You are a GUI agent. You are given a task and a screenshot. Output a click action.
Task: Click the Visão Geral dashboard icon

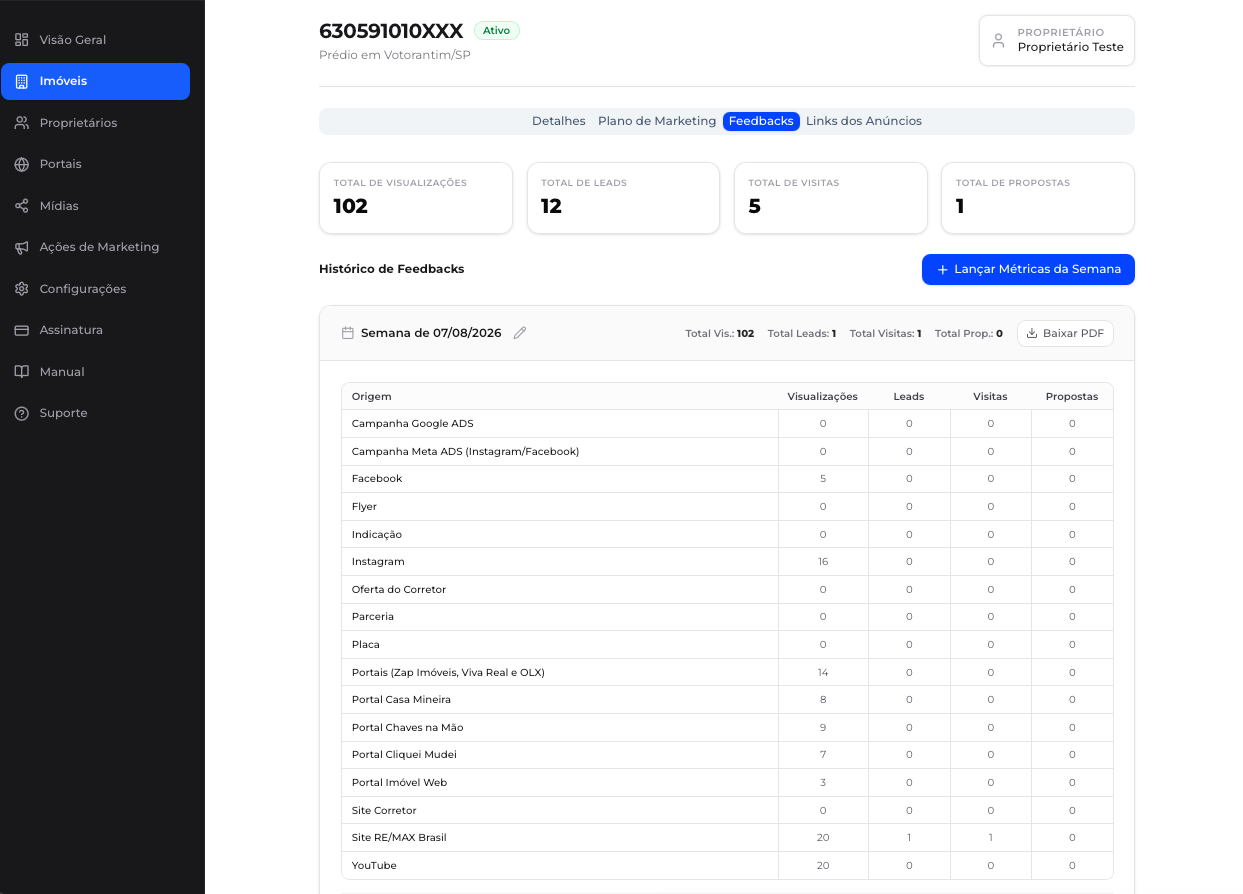21,40
